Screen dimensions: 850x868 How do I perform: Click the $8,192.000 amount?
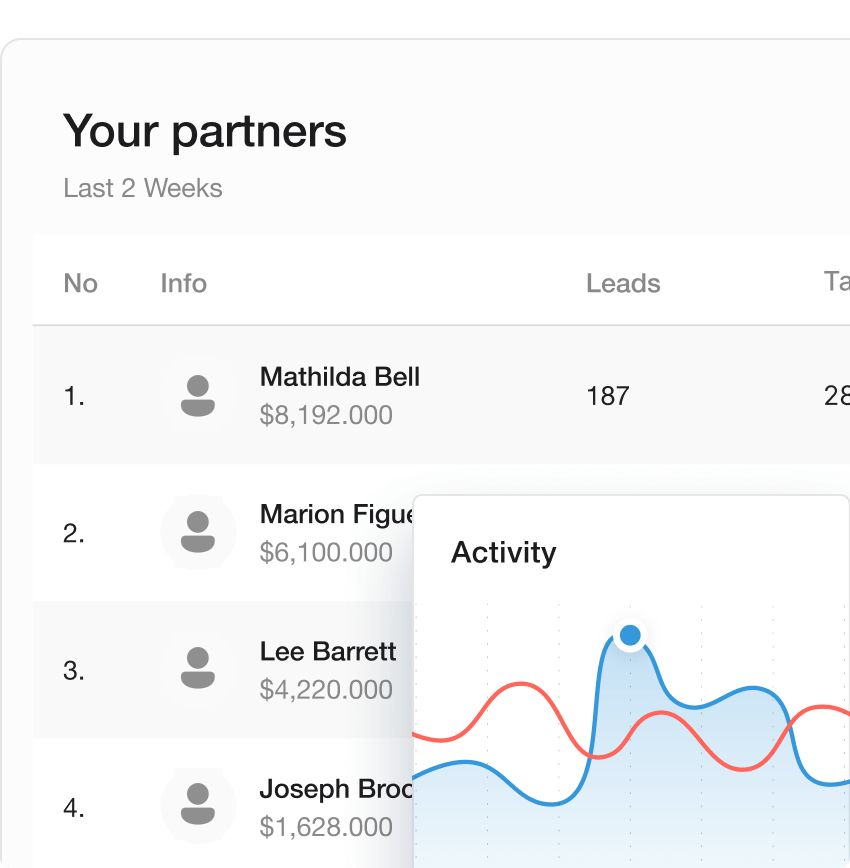[325, 415]
